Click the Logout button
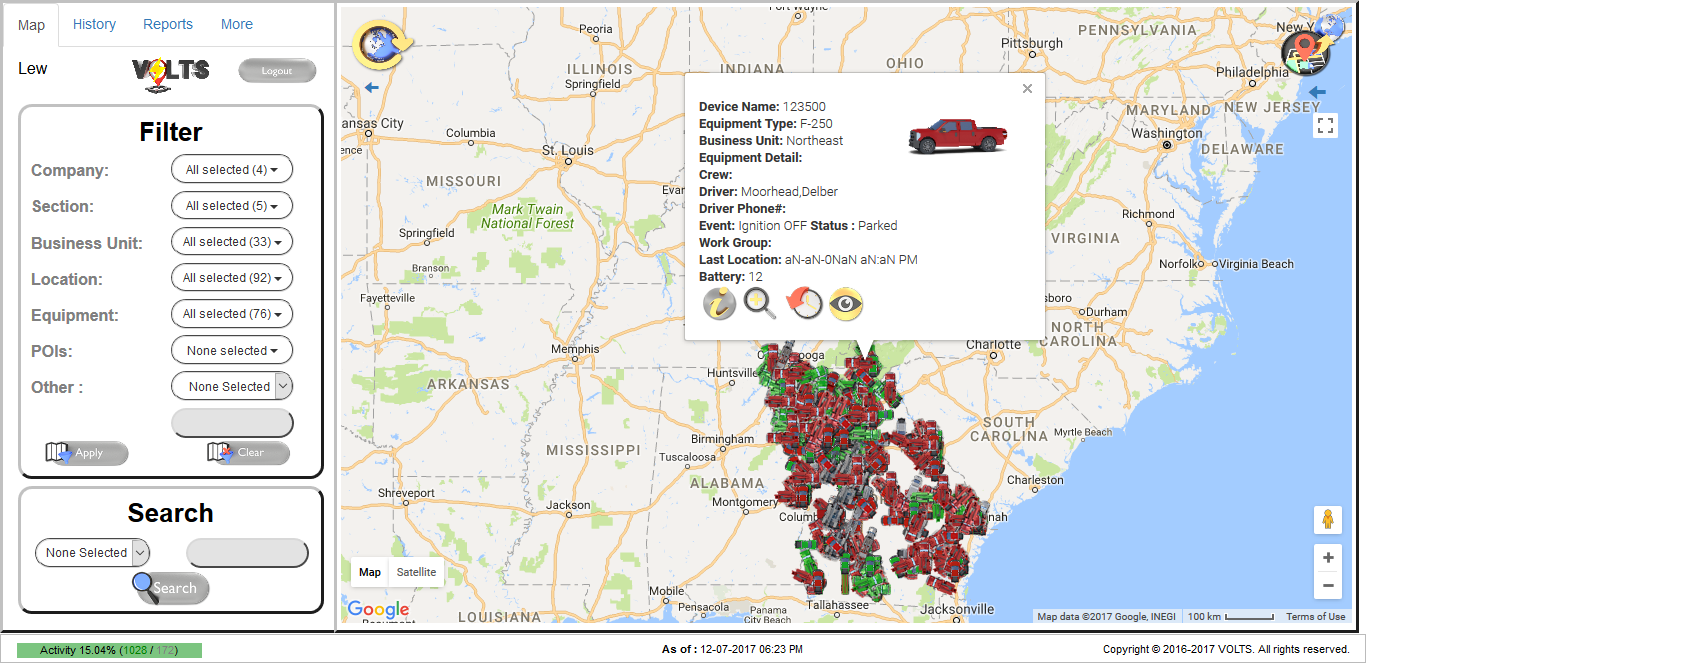The width and height of the screenshot is (1700, 666). (277, 71)
